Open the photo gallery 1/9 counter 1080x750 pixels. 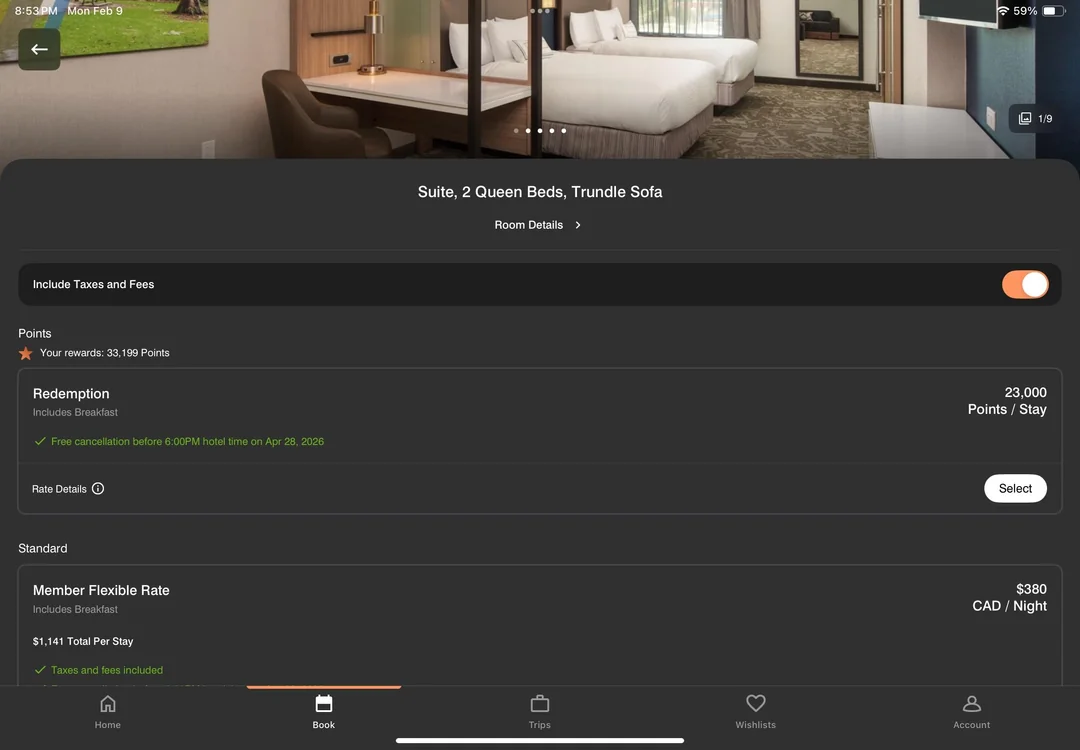click(x=1034, y=119)
